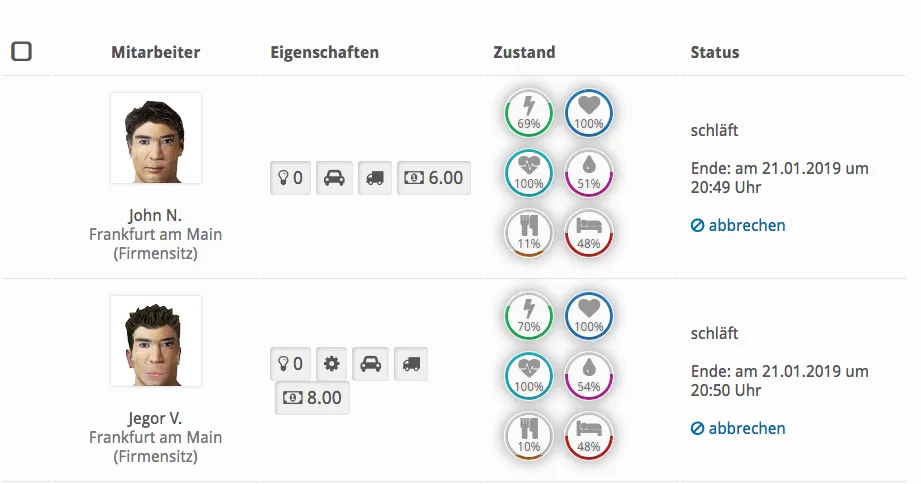The image size is (921, 484).
Task: Click Jegor V.'s gear skill icon
Action: [x=333, y=364]
